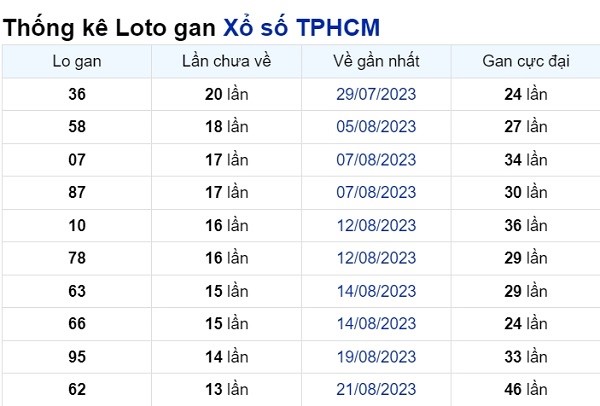Click the "Gan cực đại" column header
This screenshot has width=600, height=406.
(525, 62)
